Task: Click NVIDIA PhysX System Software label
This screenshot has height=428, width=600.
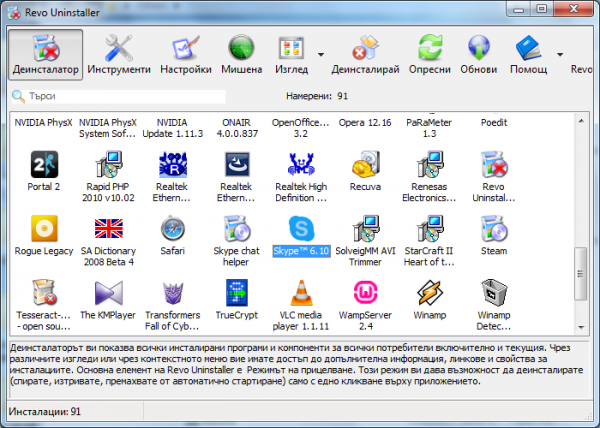Action: pyautogui.click(x=108, y=128)
